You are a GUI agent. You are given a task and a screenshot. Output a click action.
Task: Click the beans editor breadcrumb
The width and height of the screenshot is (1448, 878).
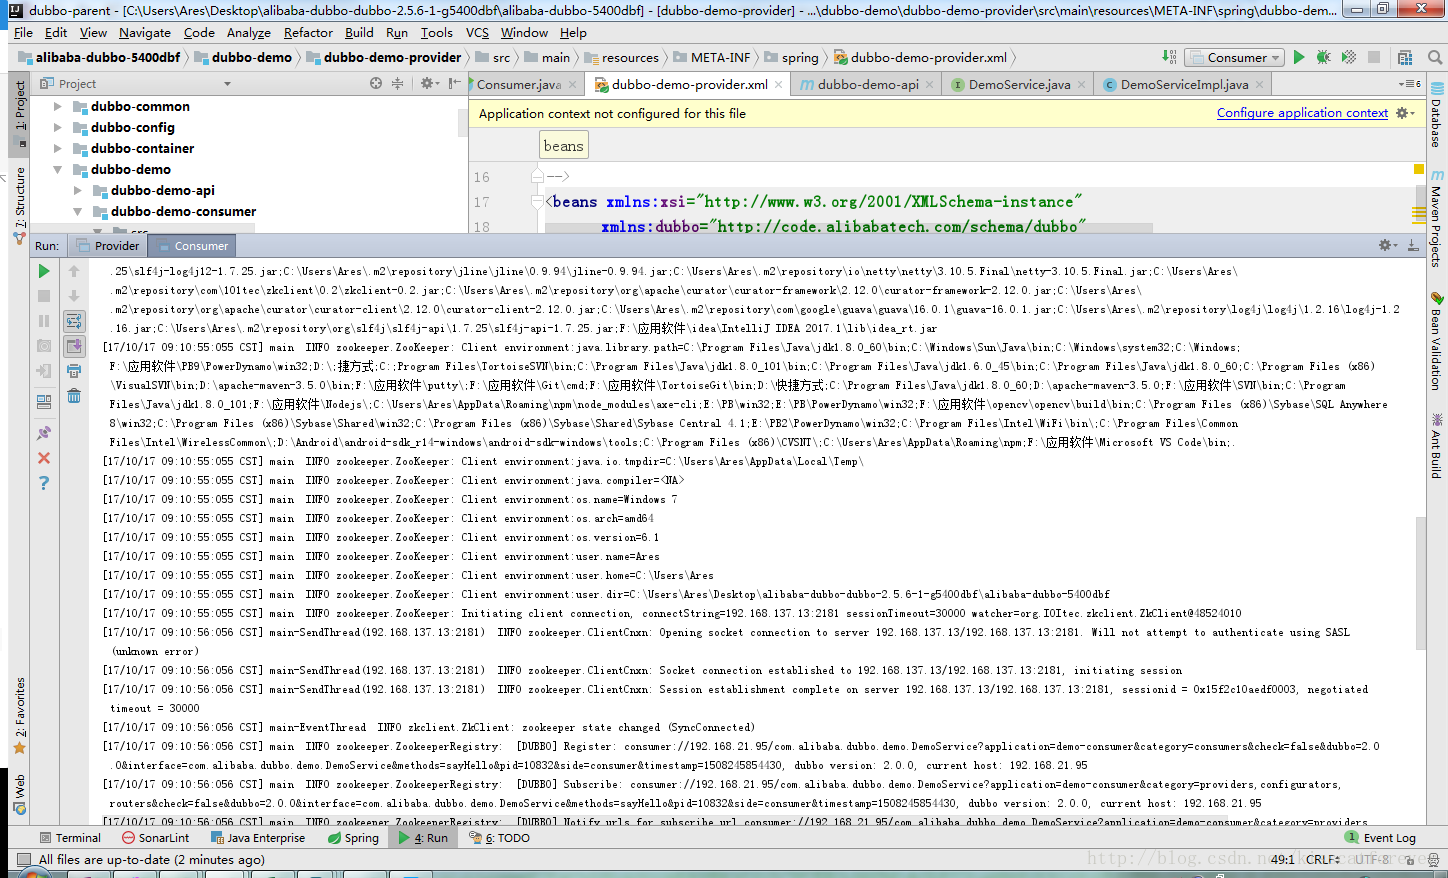coord(563,146)
